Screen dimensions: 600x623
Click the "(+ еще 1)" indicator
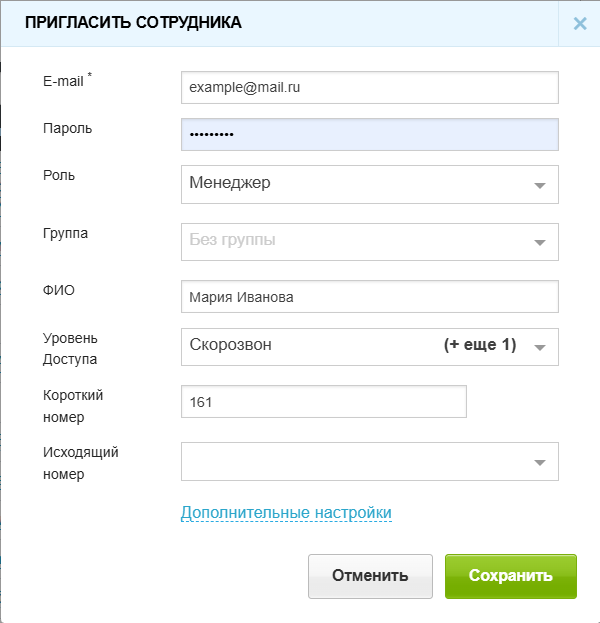click(x=479, y=345)
